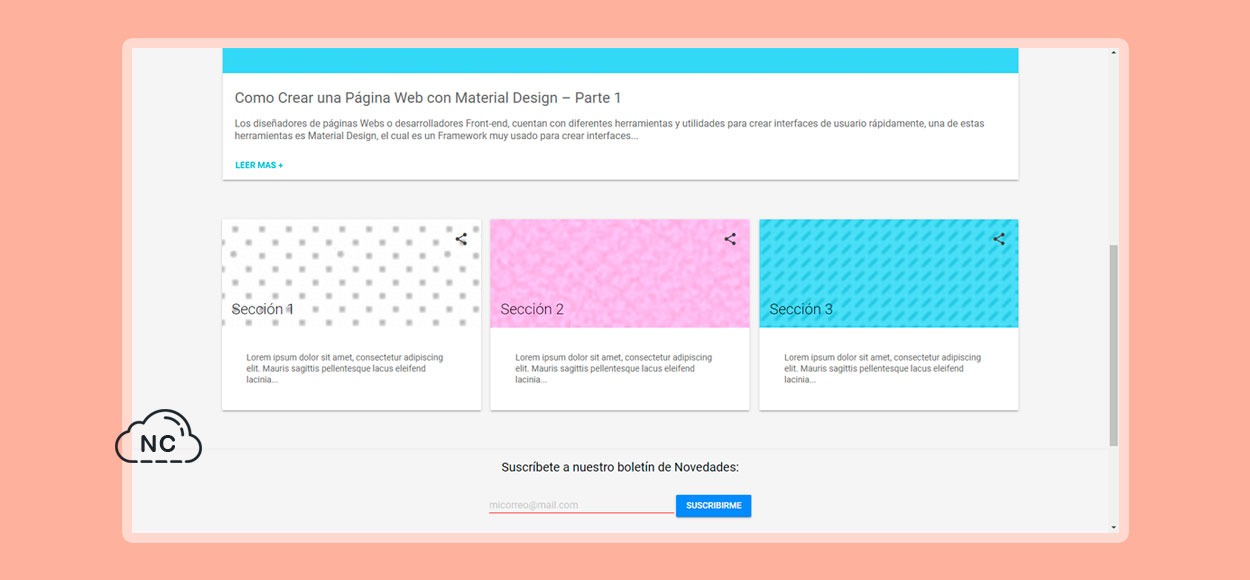This screenshot has height=580, width=1250.
Task: Click the scrollbar up arrow
Action: [x=1114, y=53]
